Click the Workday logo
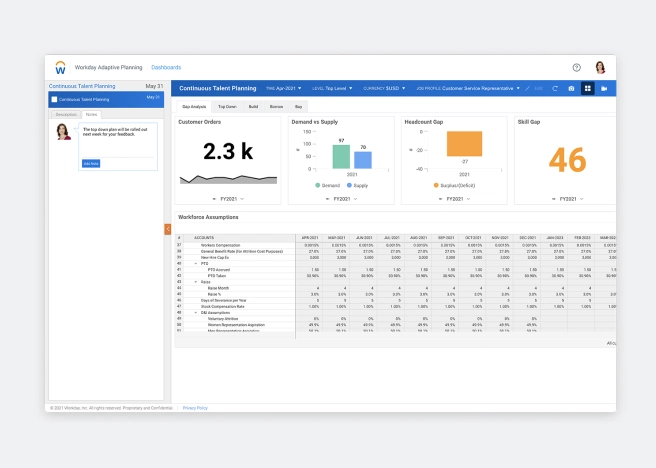This screenshot has width=656, height=468. [x=60, y=68]
